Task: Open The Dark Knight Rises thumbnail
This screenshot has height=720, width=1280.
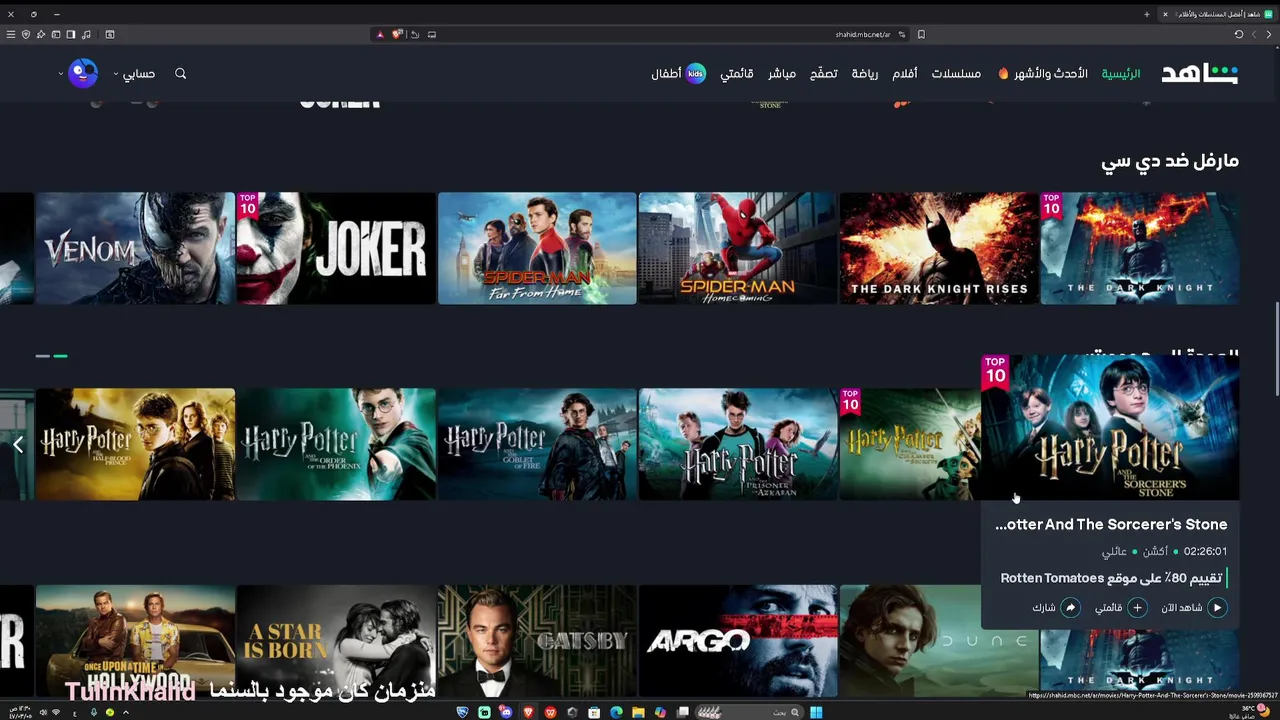Action: [939, 248]
